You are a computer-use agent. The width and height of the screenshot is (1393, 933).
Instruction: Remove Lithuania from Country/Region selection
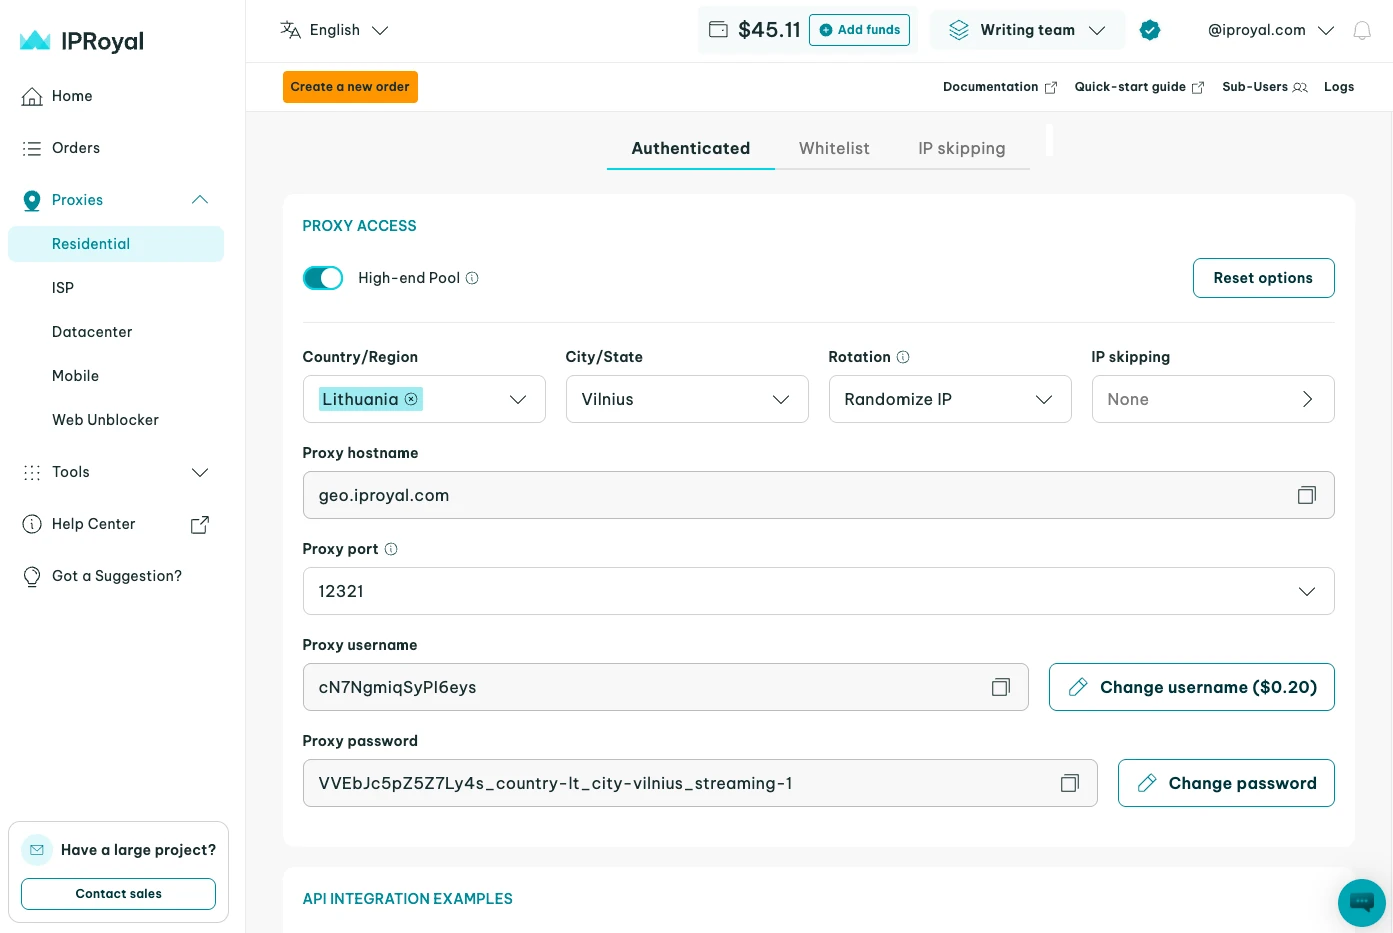point(411,399)
